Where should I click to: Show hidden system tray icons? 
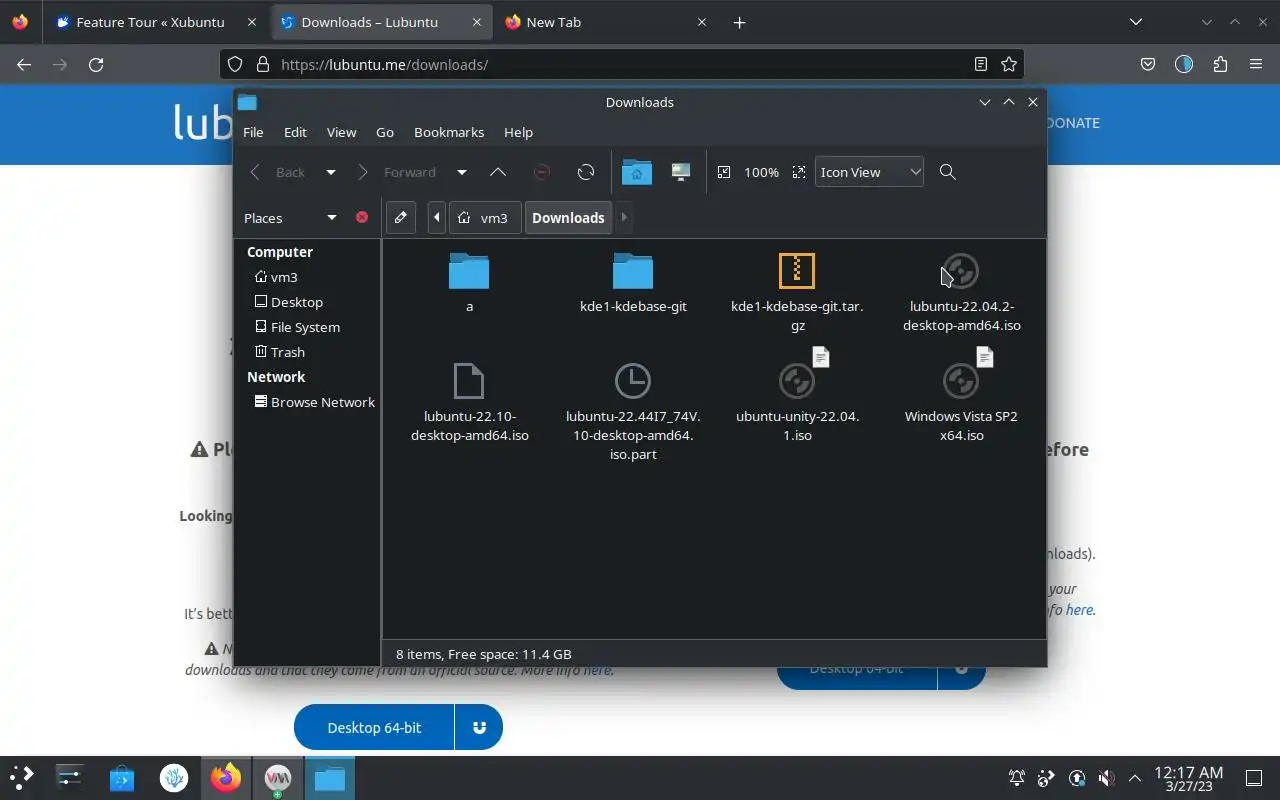pos(1135,778)
